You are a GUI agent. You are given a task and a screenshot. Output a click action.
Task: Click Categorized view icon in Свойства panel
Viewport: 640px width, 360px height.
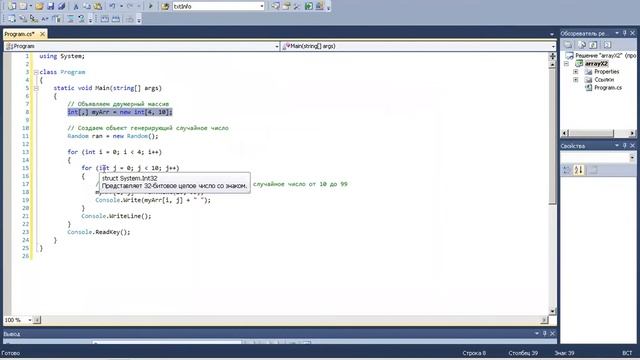tap(567, 170)
